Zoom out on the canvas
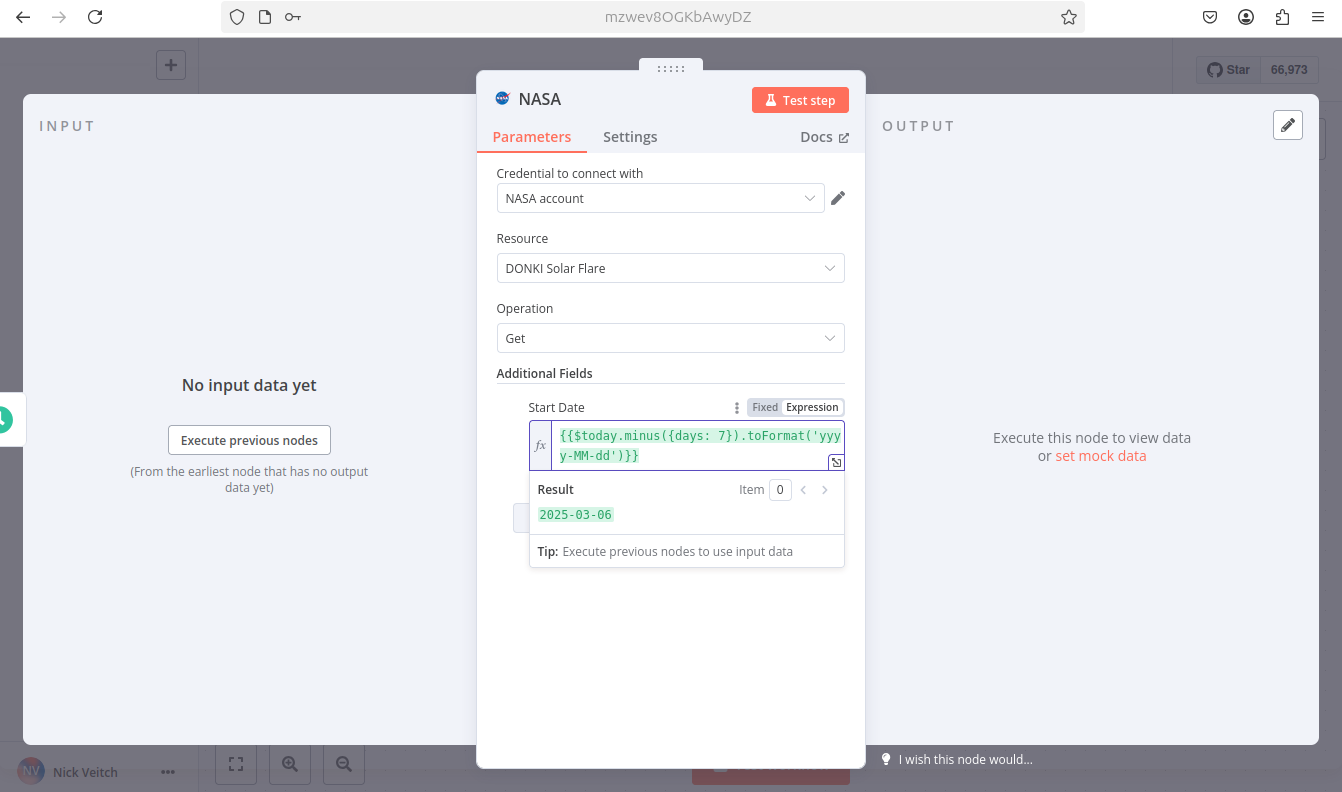 (344, 764)
